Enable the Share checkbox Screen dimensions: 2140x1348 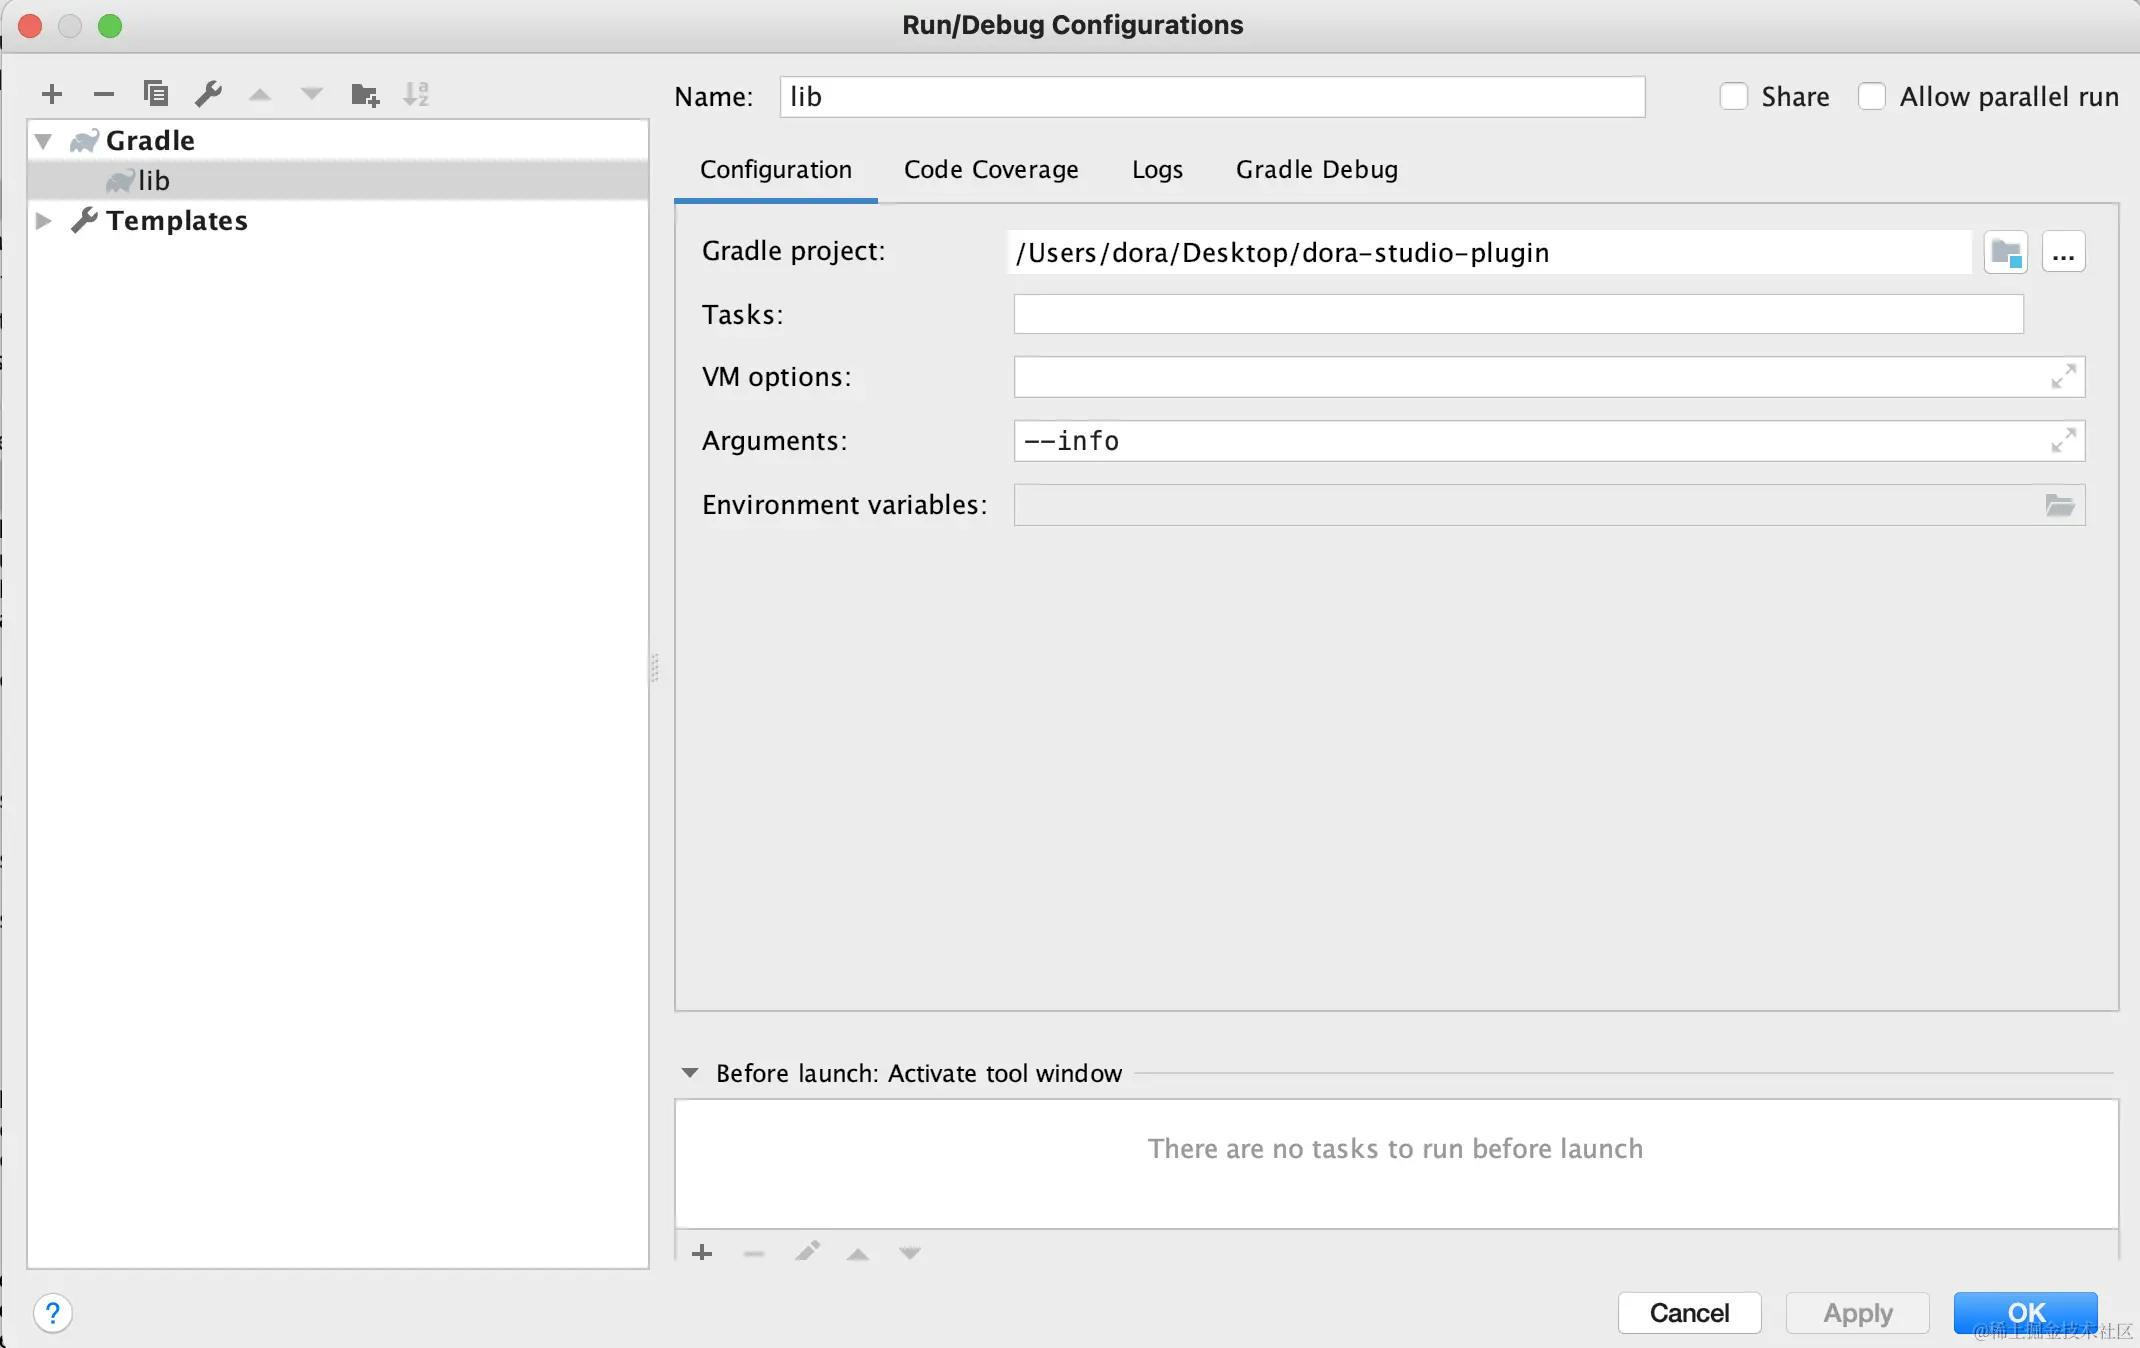click(1734, 97)
